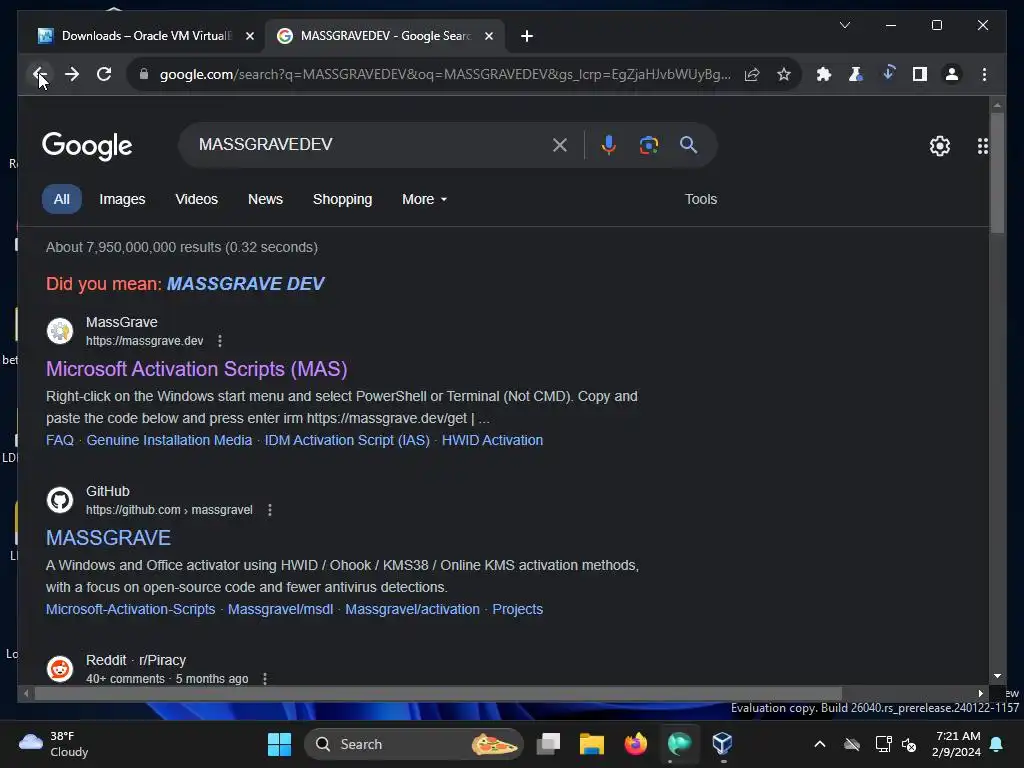The image size is (1024, 768).
Task: Start voice search with microphone icon
Action: pyautogui.click(x=609, y=145)
